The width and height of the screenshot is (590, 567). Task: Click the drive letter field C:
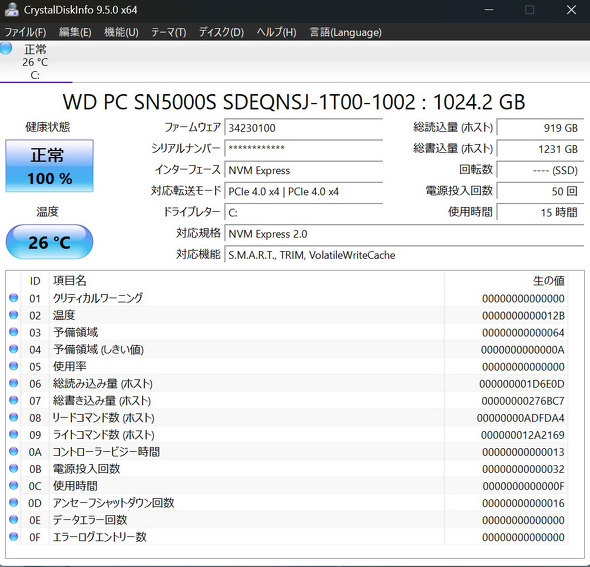(303, 213)
